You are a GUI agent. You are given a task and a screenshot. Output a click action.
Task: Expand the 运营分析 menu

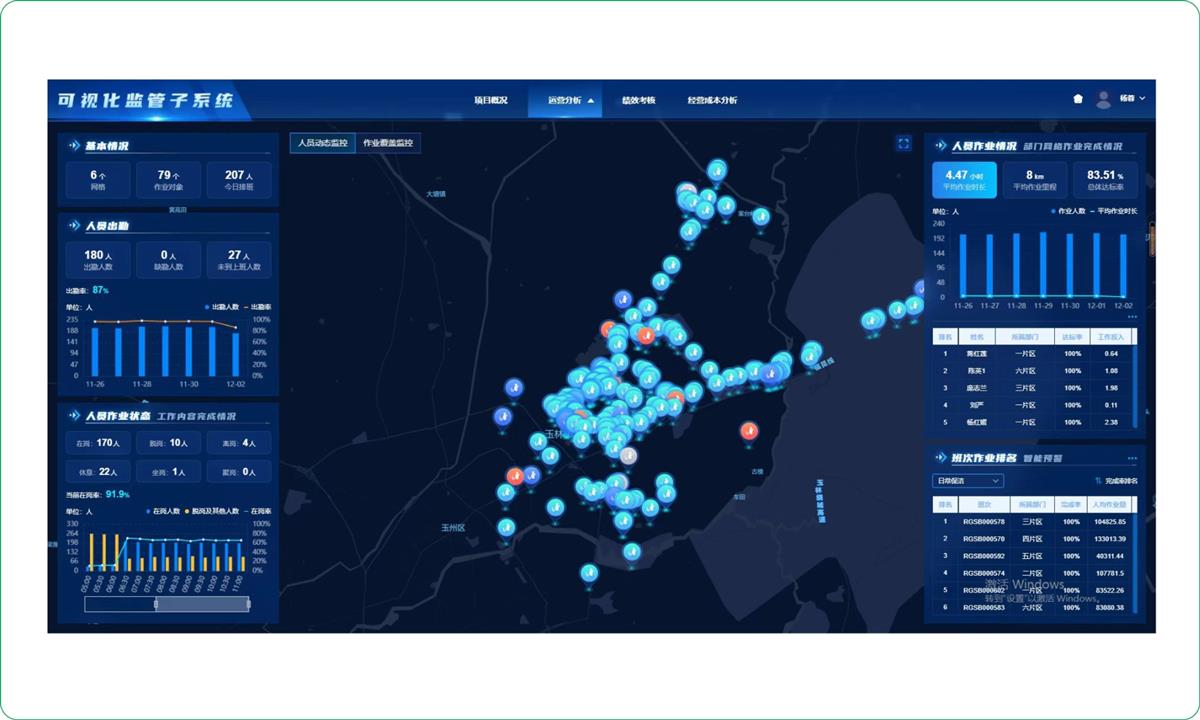pos(570,100)
